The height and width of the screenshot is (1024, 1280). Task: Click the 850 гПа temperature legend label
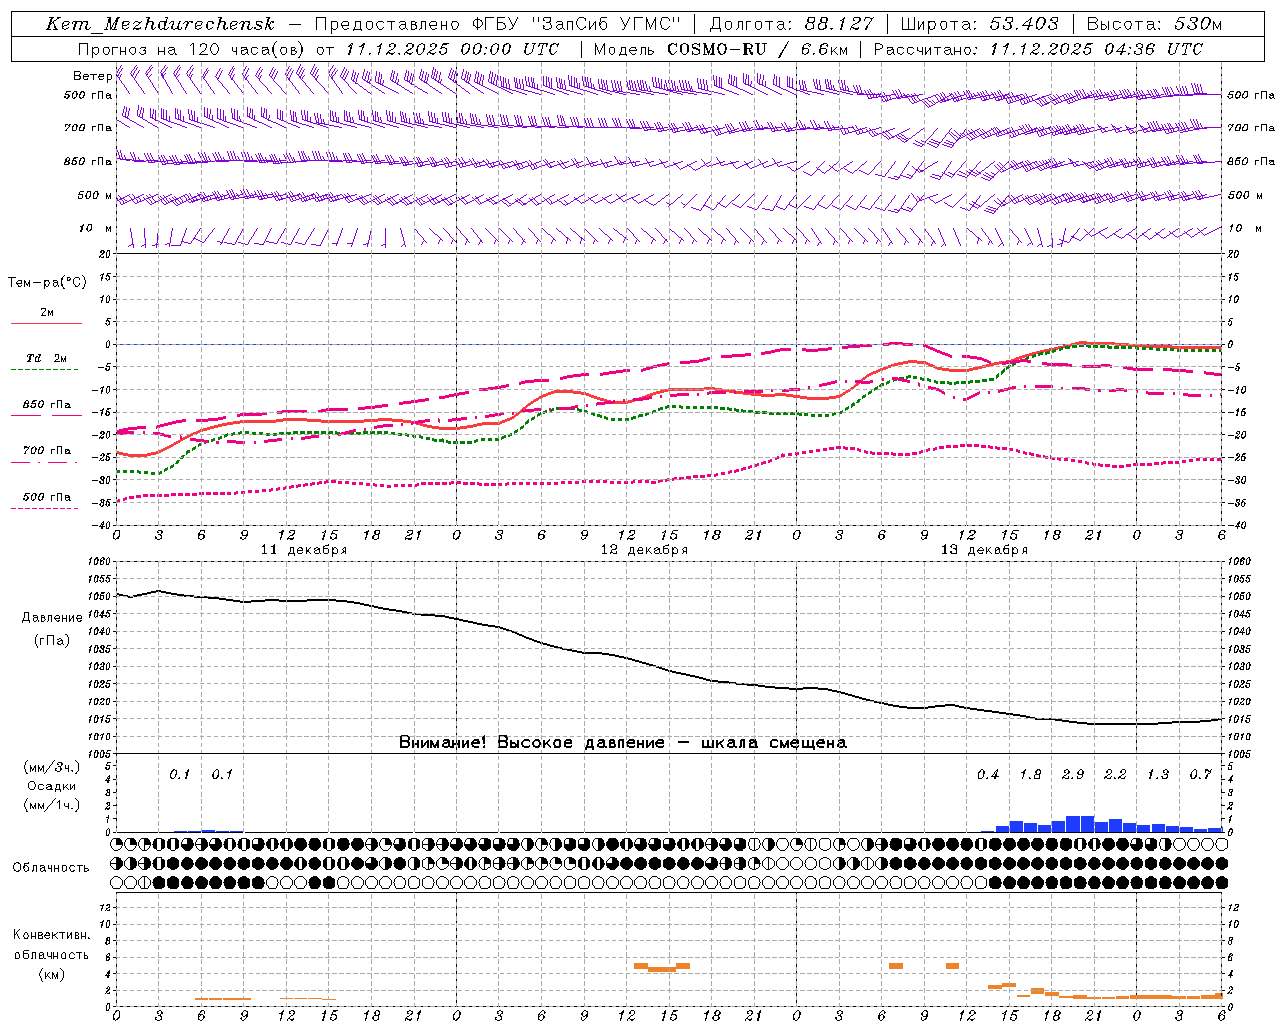tap(46, 405)
